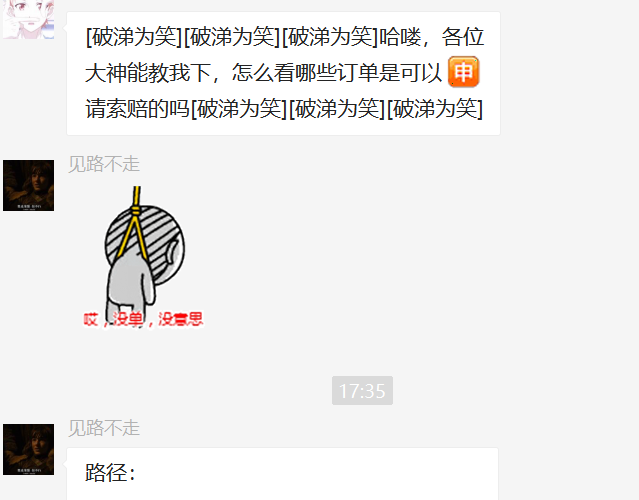The height and width of the screenshot is (500, 639).
Task: Click 见路不走 username above 路径 message
Action: click(x=104, y=428)
